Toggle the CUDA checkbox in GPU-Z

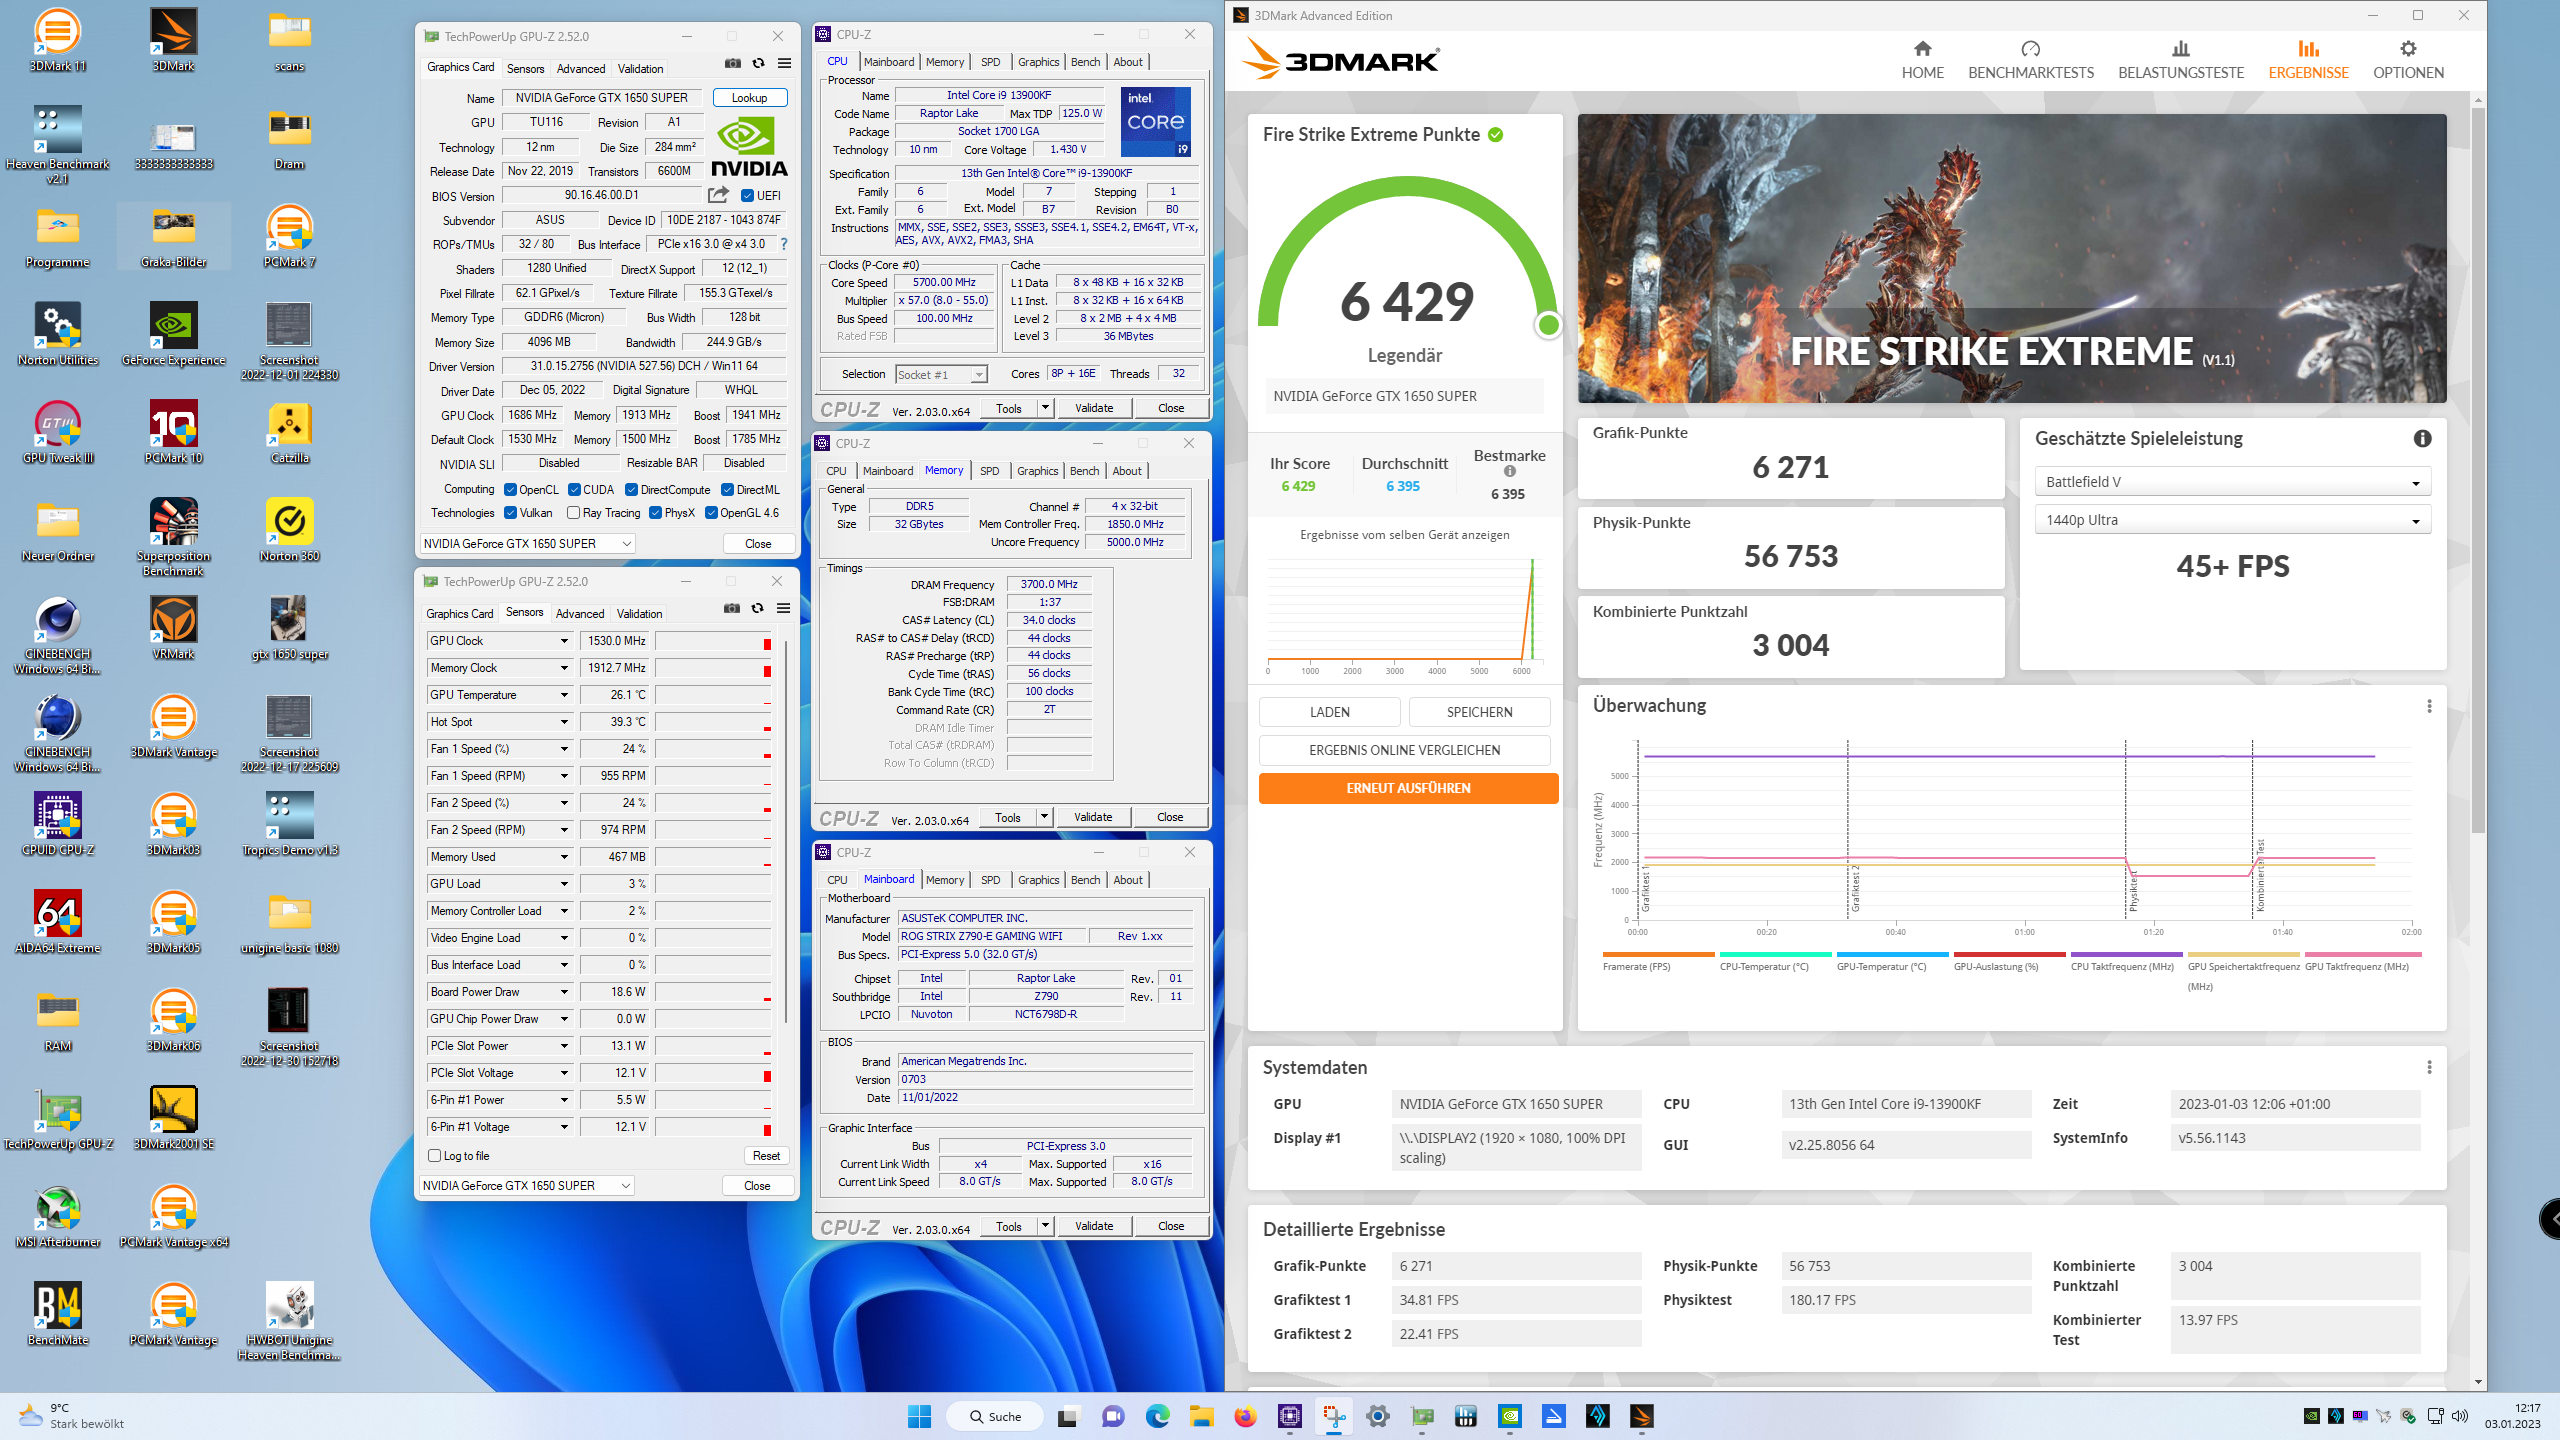(574, 490)
